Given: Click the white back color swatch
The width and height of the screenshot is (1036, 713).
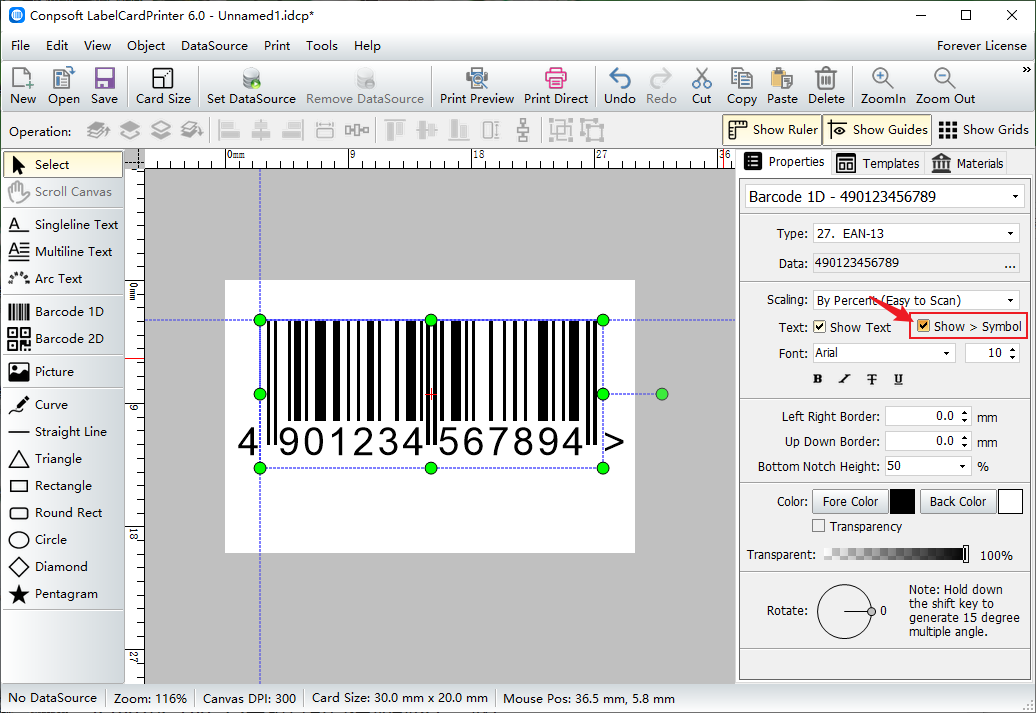Looking at the screenshot, I should point(1010,502).
